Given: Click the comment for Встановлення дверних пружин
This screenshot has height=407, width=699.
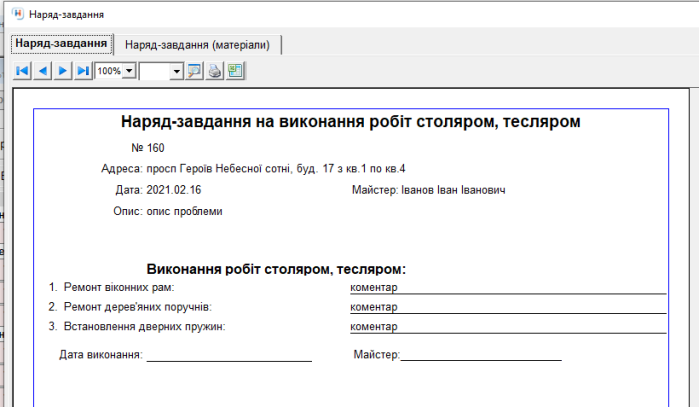Looking at the screenshot, I should coord(374,326).
